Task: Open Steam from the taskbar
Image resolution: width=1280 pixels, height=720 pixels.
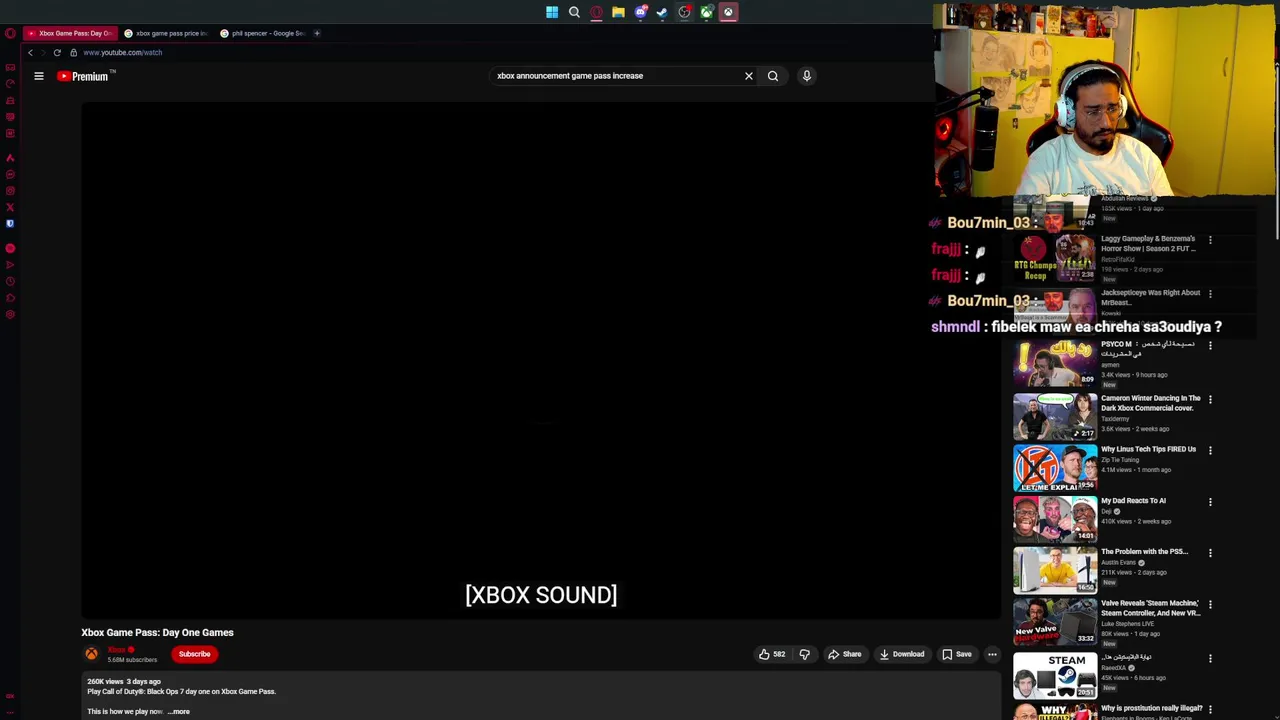Action: [662, 12]
